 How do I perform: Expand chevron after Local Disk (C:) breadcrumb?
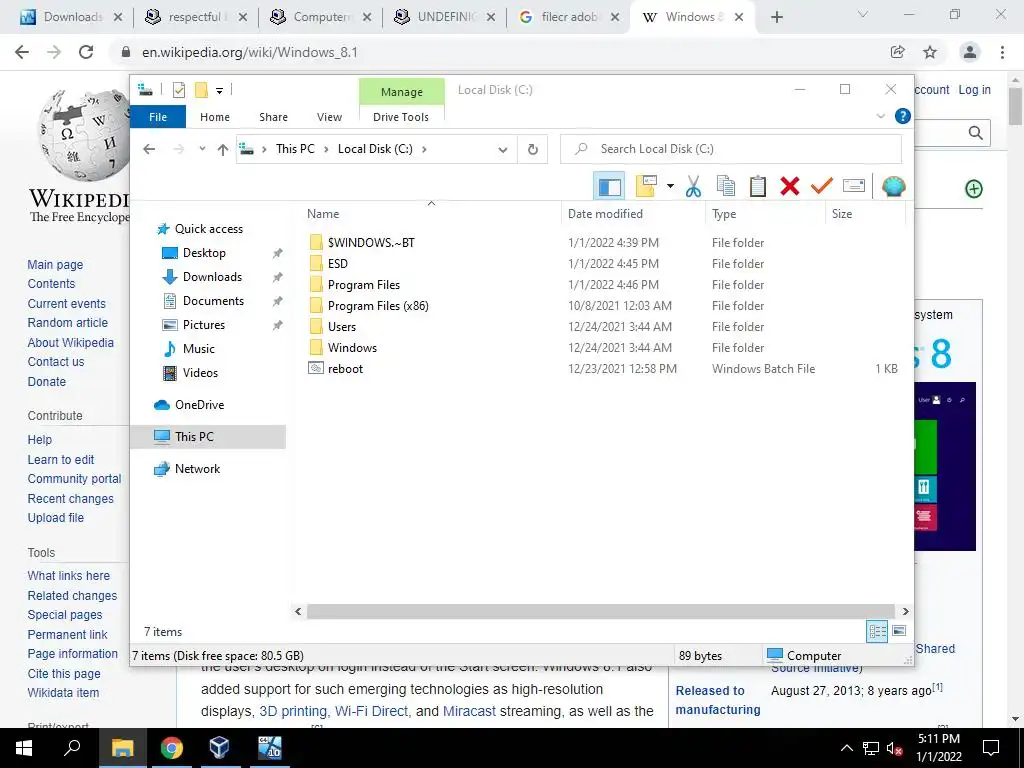[x=424, y=149]
